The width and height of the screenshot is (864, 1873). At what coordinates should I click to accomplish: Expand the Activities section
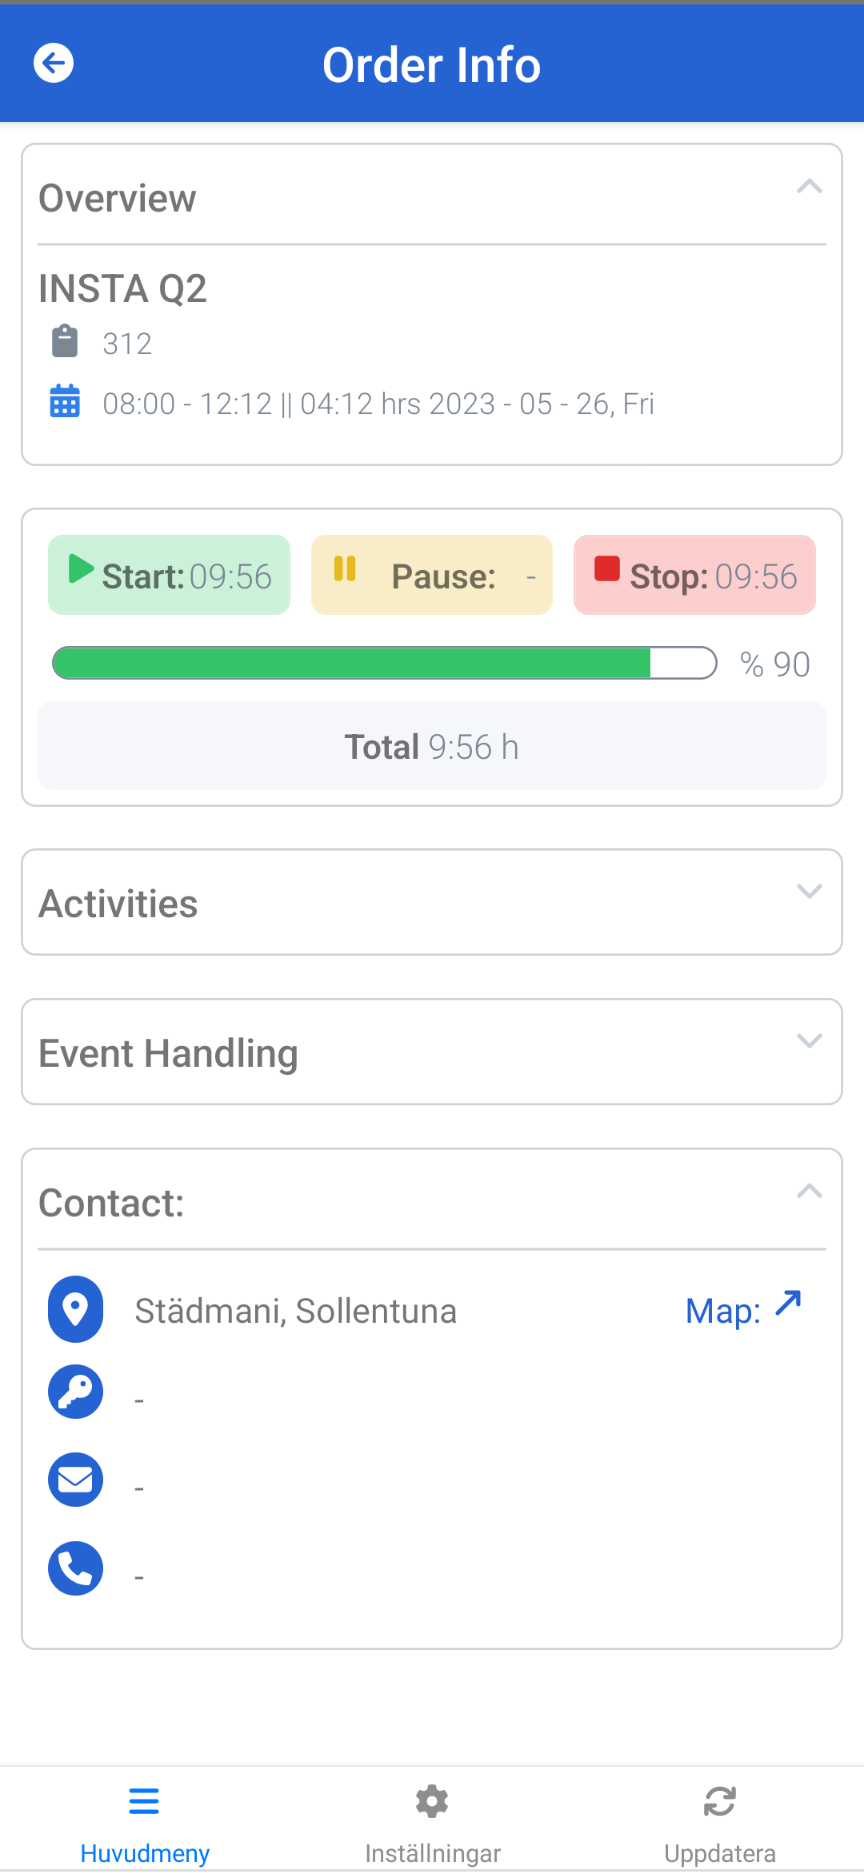[x=809, y=891]
